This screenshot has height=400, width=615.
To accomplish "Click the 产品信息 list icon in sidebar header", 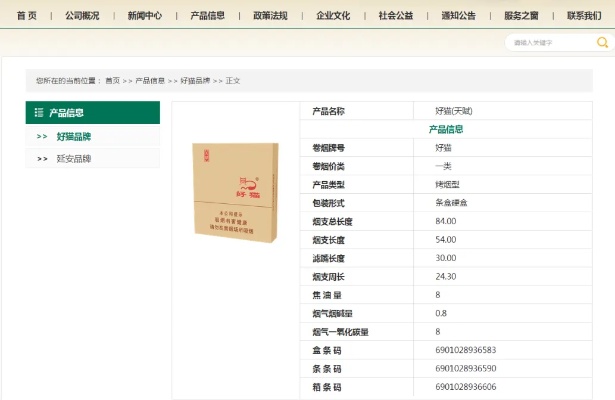I will point(39,113).
